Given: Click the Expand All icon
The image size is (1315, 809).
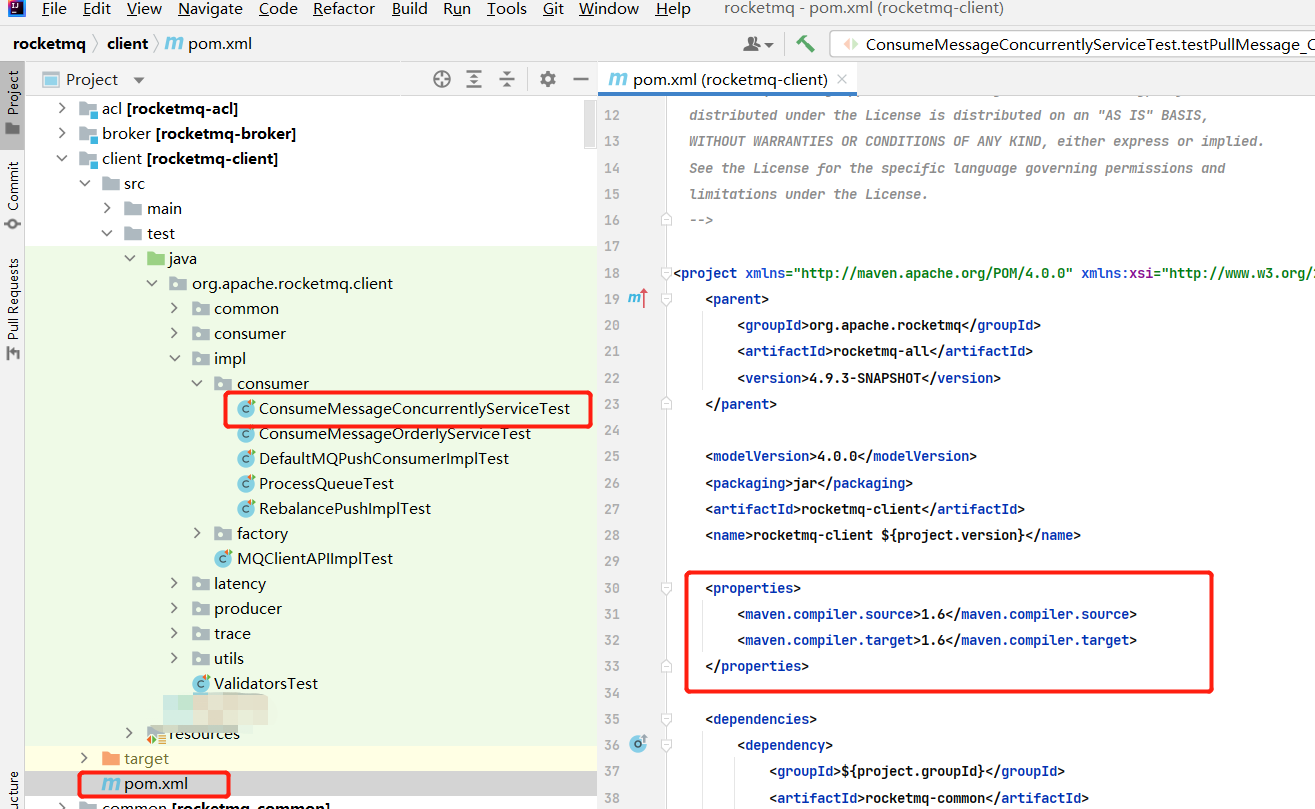Looking at the screenshot, I should [474, 79].
